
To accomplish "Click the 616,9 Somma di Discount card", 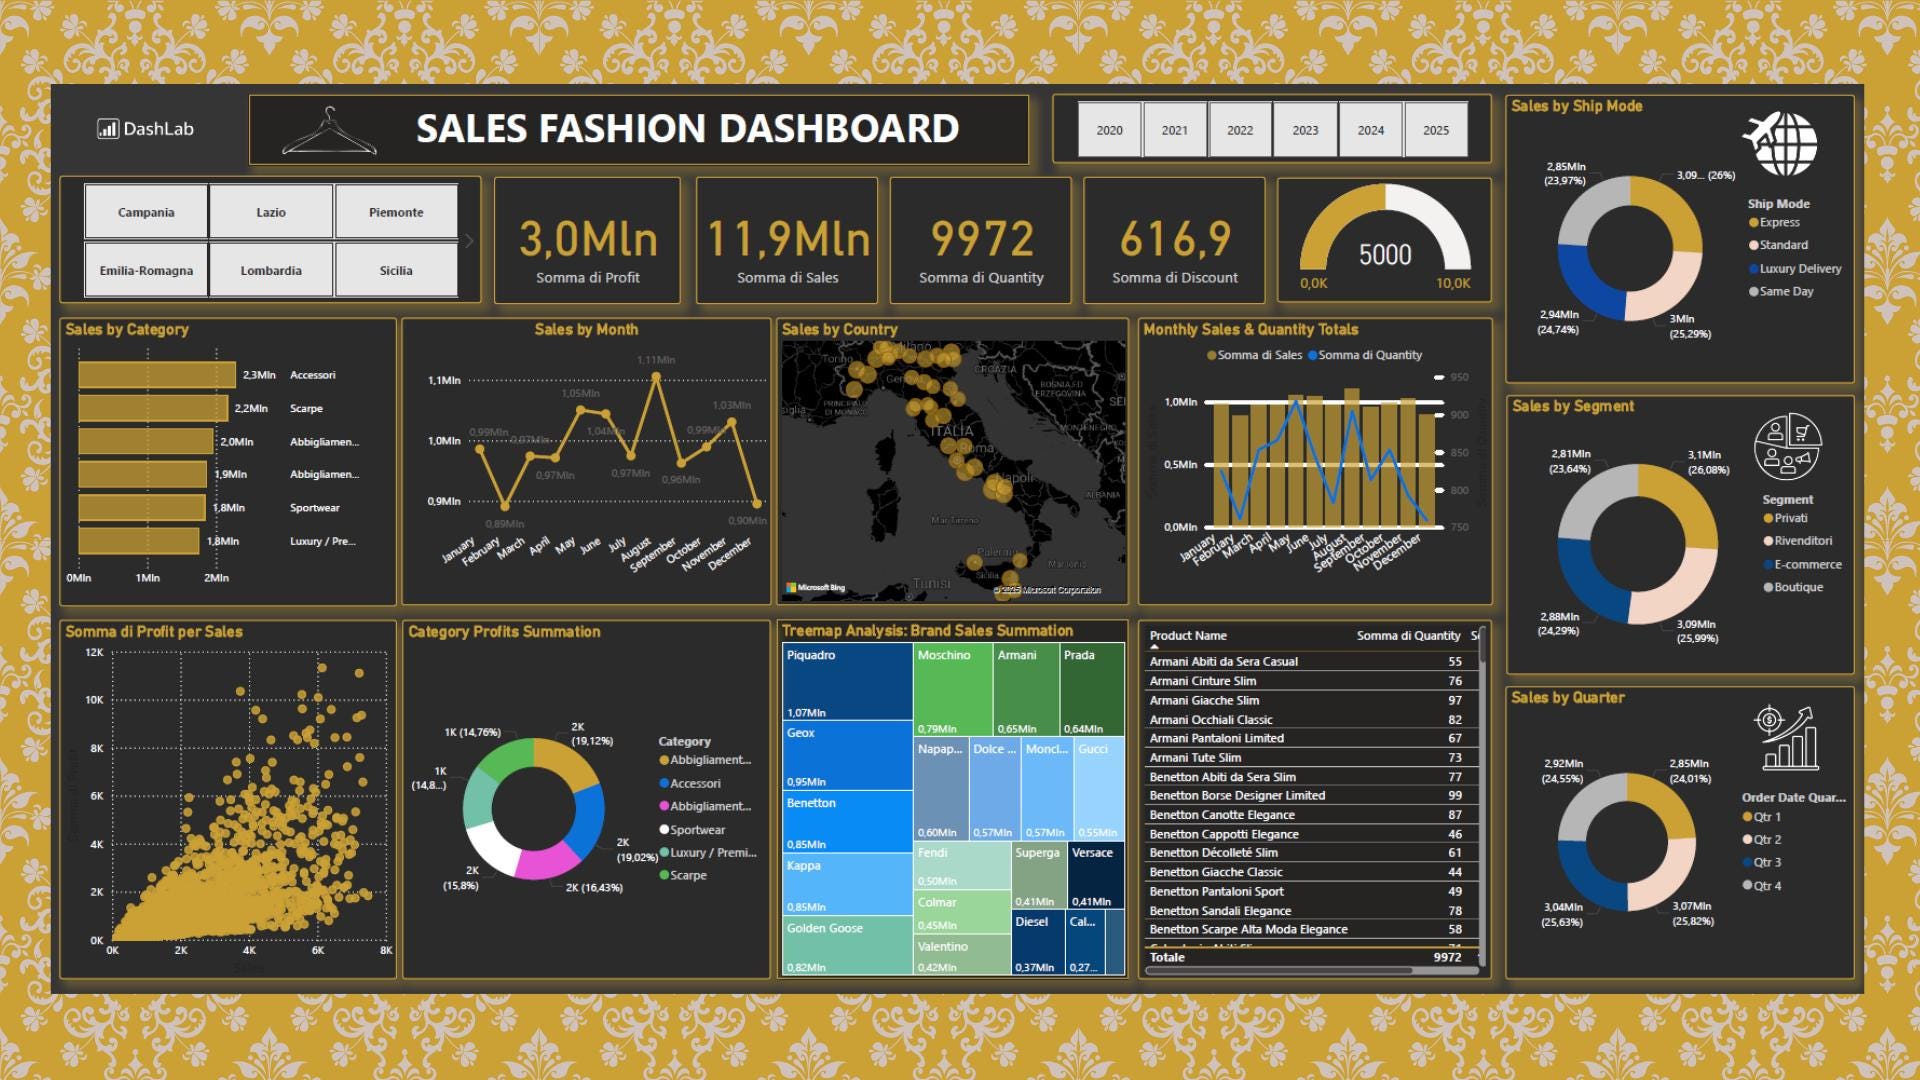I will (x=1175, y=241).
